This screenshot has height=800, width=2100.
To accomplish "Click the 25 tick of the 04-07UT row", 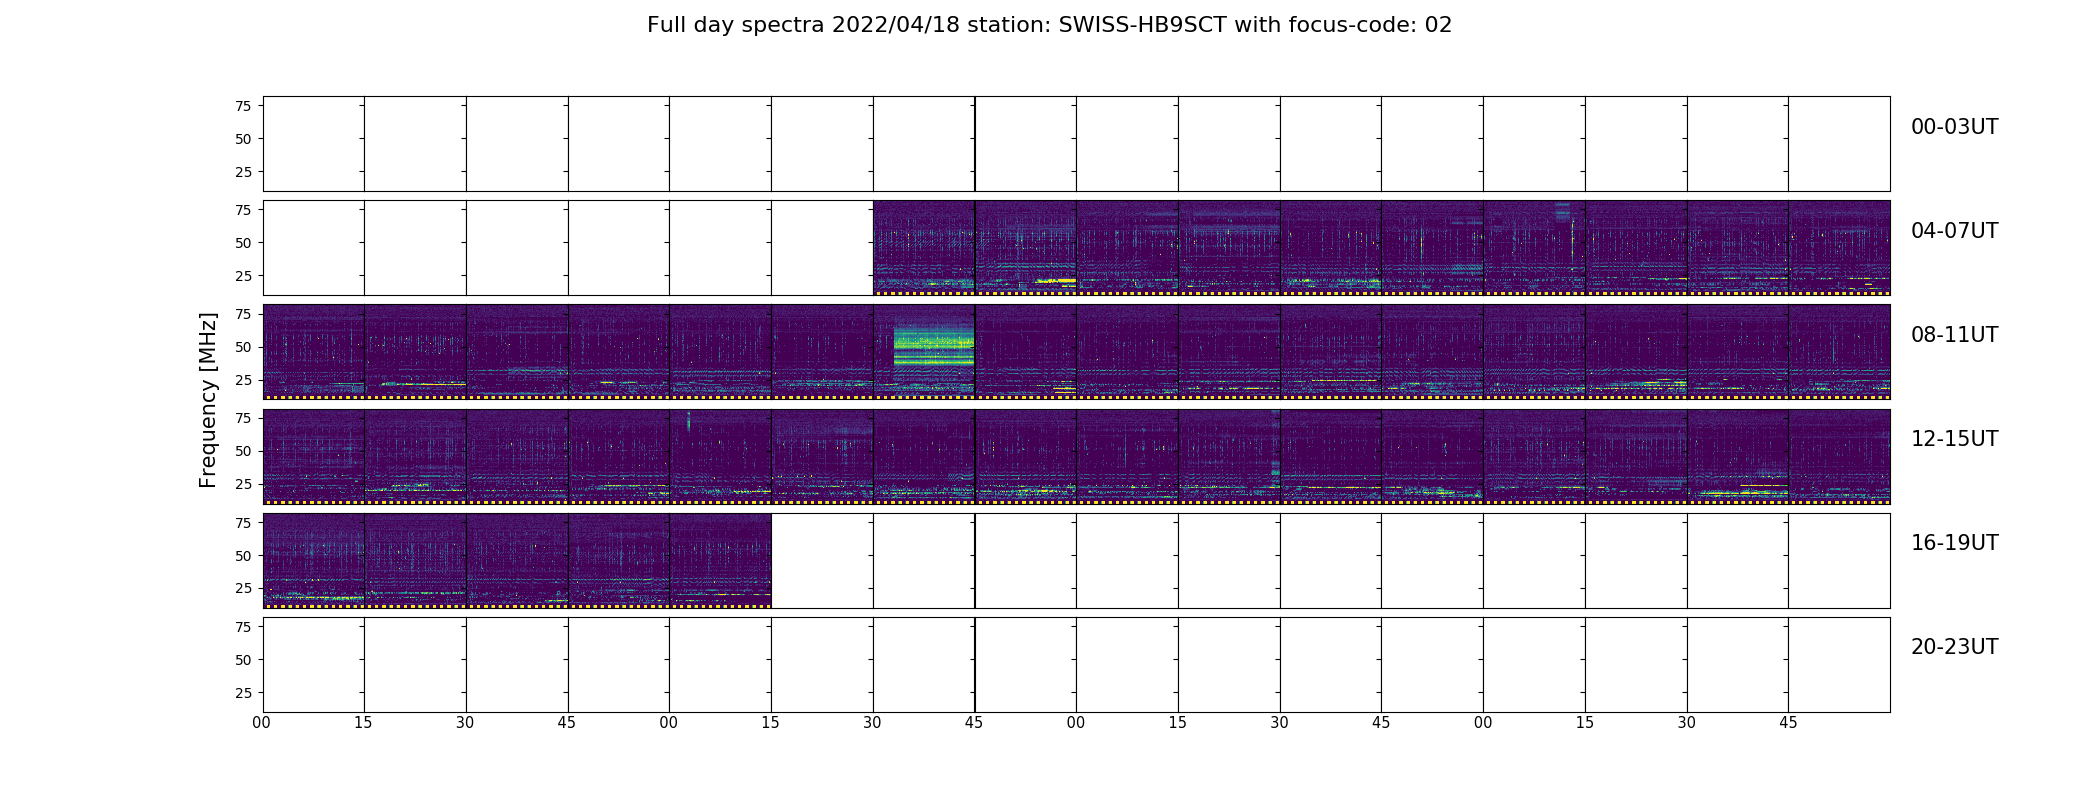I will [243, 276].
